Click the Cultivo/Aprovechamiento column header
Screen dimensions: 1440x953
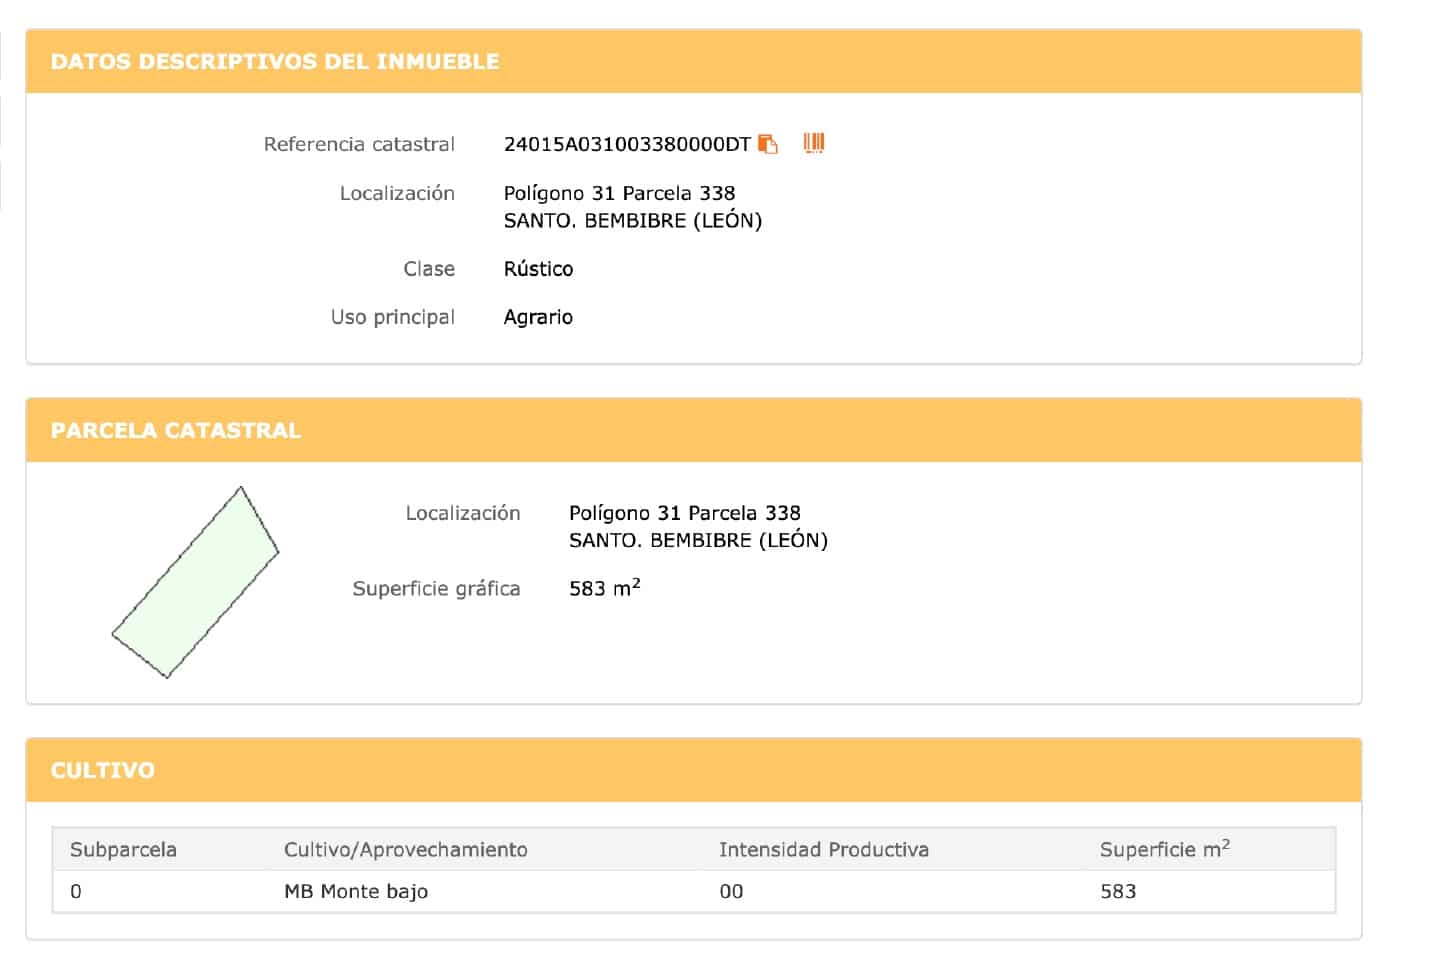(405, 849)
